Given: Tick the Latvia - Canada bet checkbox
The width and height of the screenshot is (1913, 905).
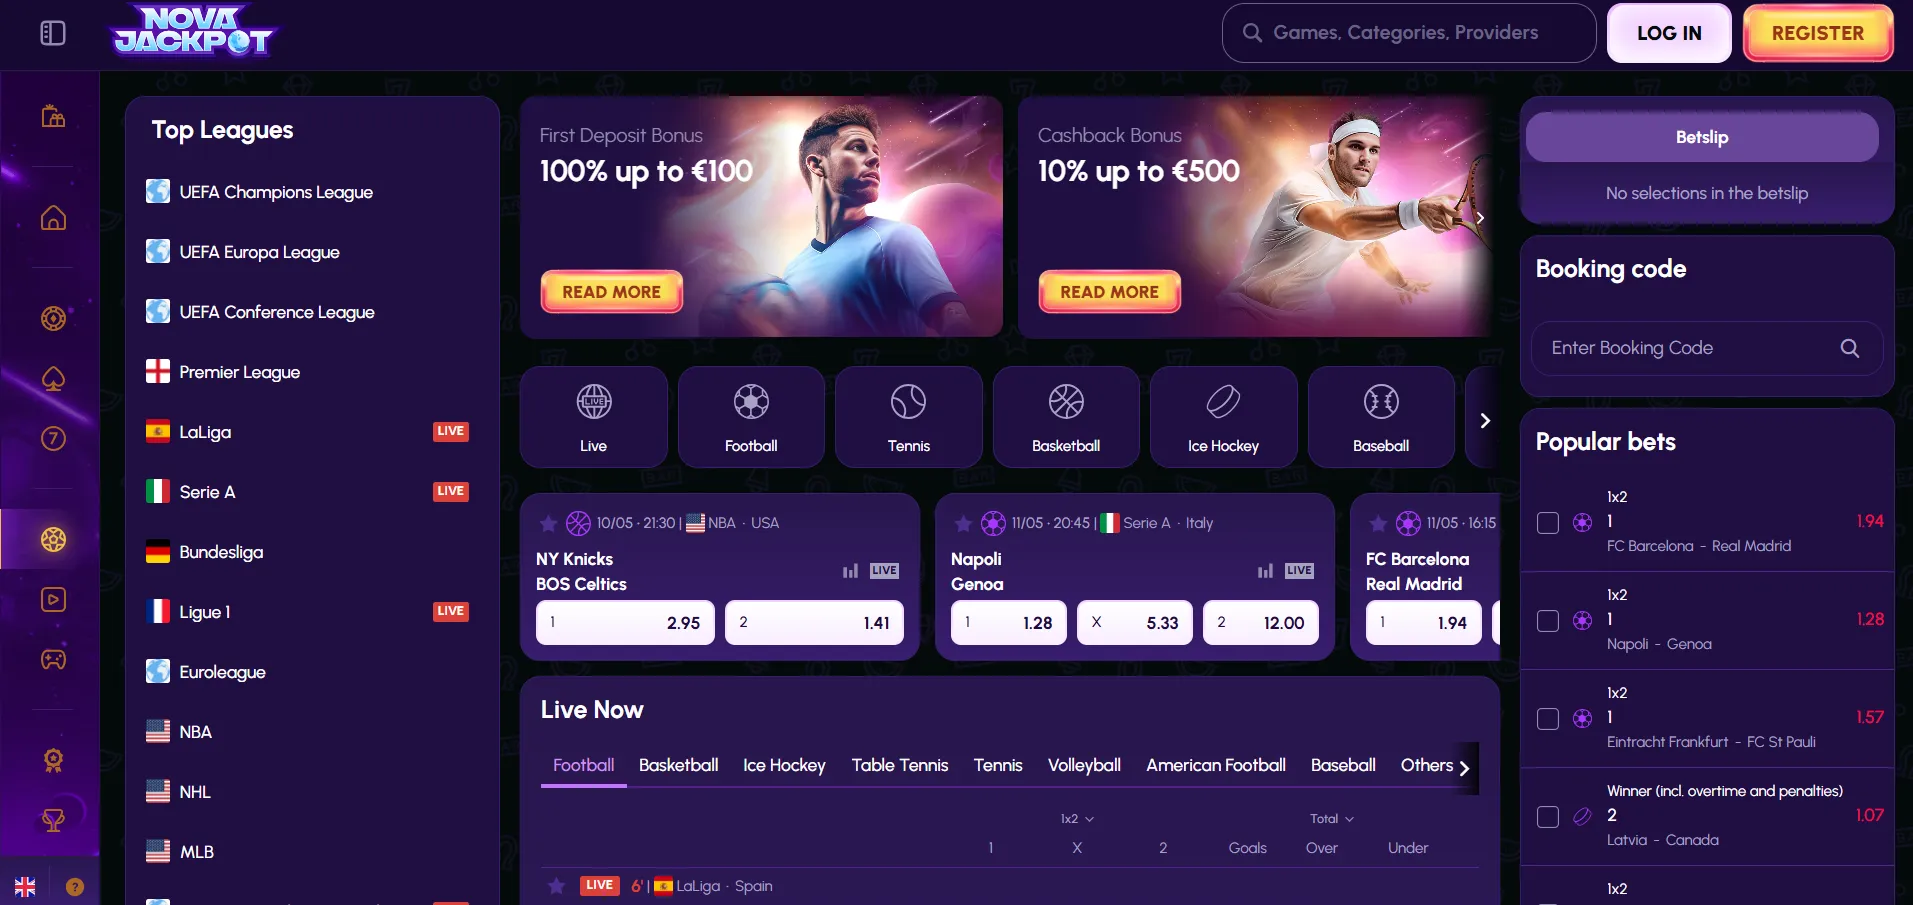Looking at the screenshot, I should tap(1548, 817).
